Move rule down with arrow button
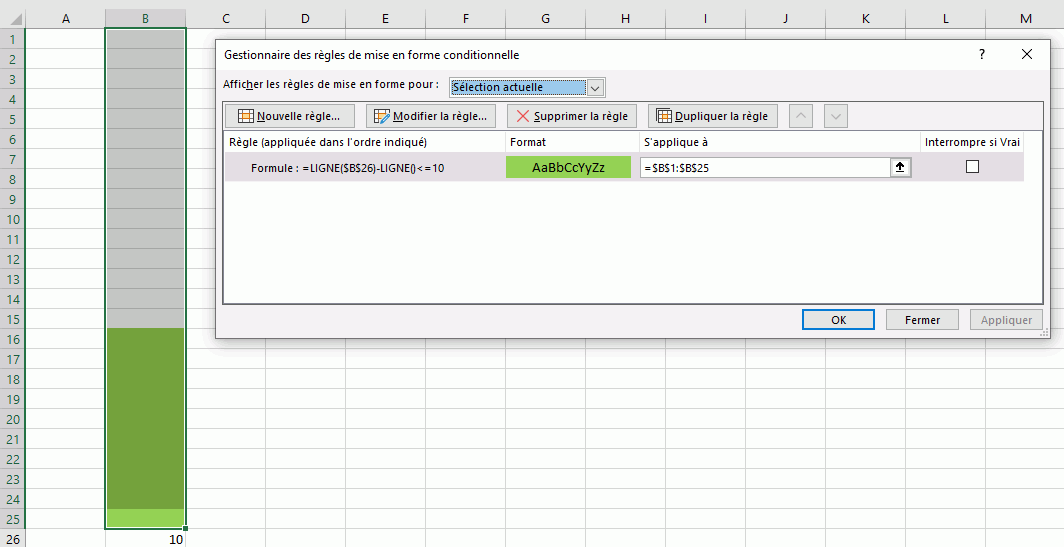Image resolution: width=1064 pixels, height=547 pixels. click(x=836, y=116)
